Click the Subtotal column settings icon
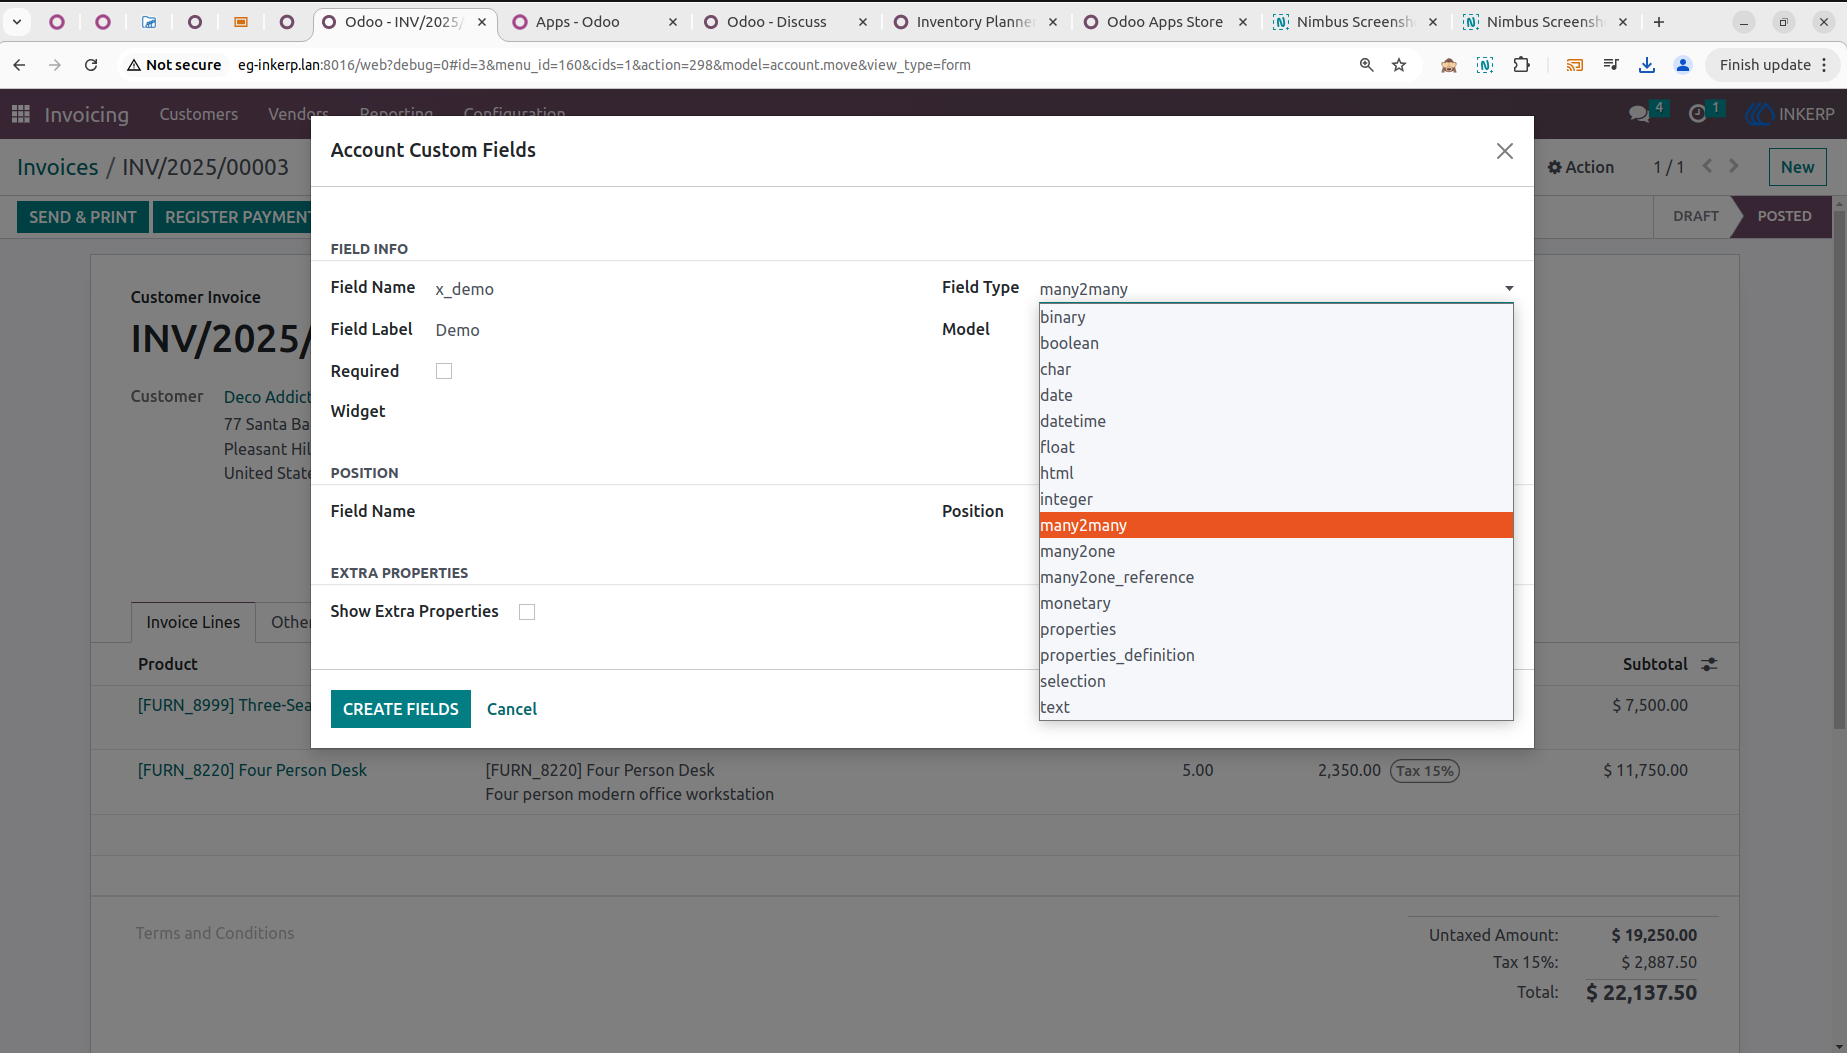 pyautogui.click(x=1709, y=664)
